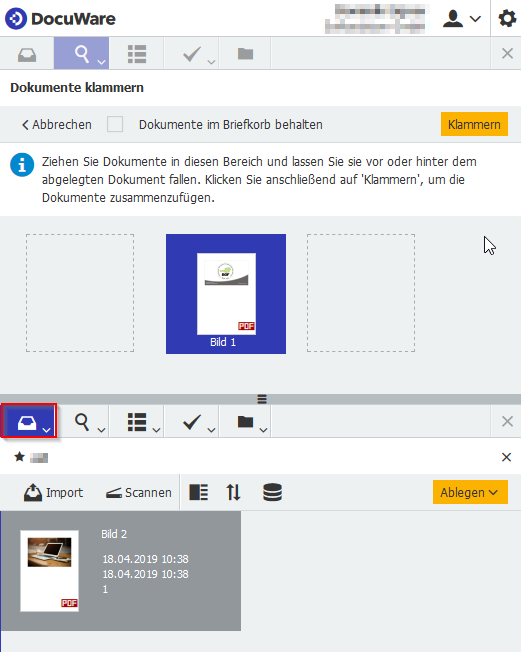
Task: Select the Bild 1 thumbnail
Action: 226,294
